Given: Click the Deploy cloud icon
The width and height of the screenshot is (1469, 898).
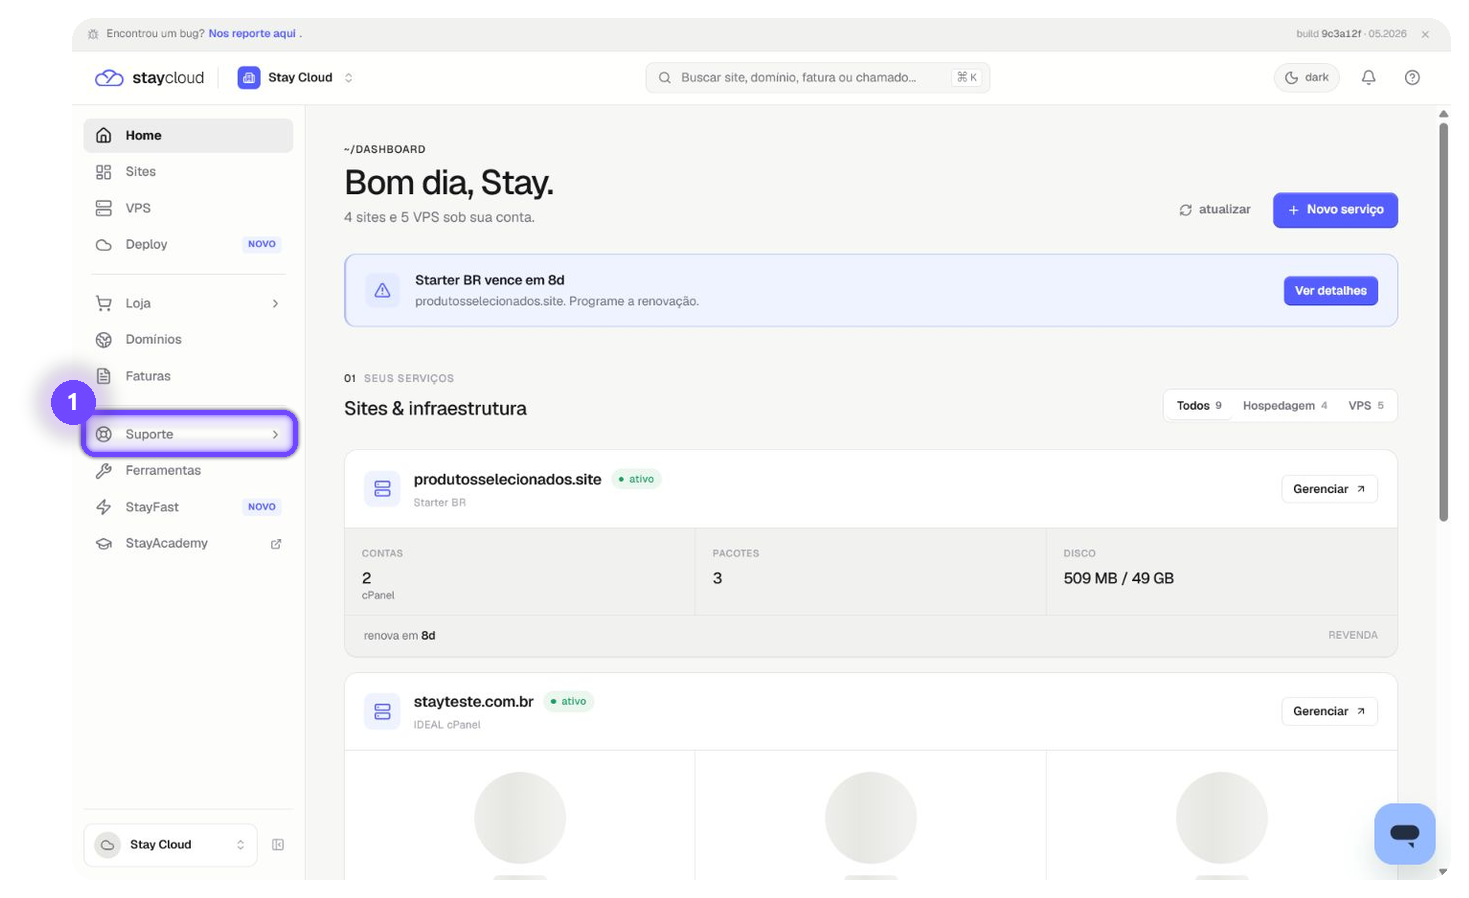Looking at the screenshot, I should point(104,245).
